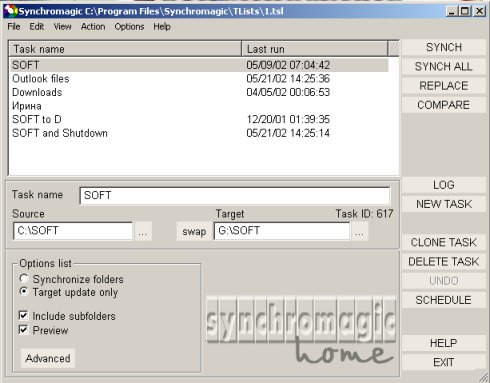Image resolution: width=490 pixels, height=383 pixels.
Task: Click DELETE TASK button
Action: tap(444, 262)
